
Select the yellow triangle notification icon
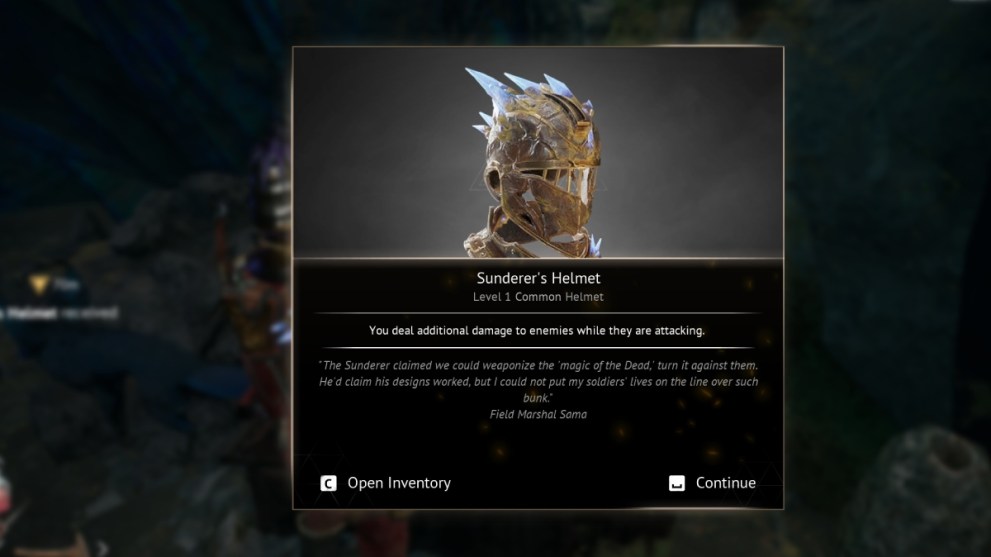[x=40, y=285]
